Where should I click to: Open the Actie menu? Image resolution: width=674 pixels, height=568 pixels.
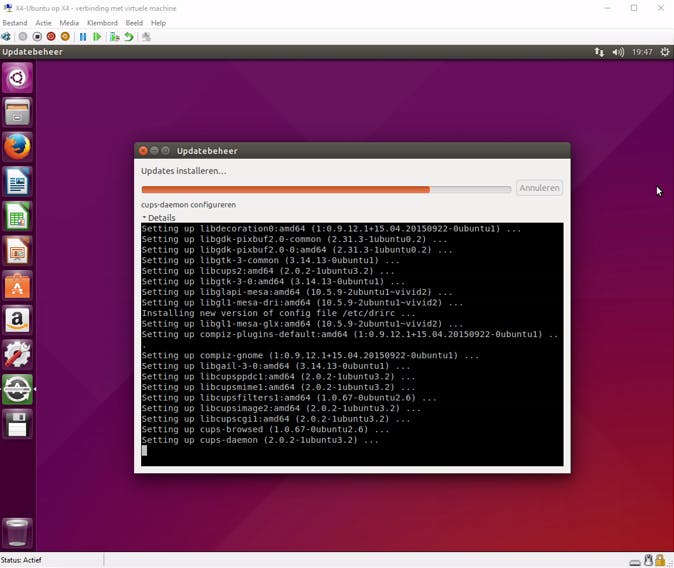43,23
